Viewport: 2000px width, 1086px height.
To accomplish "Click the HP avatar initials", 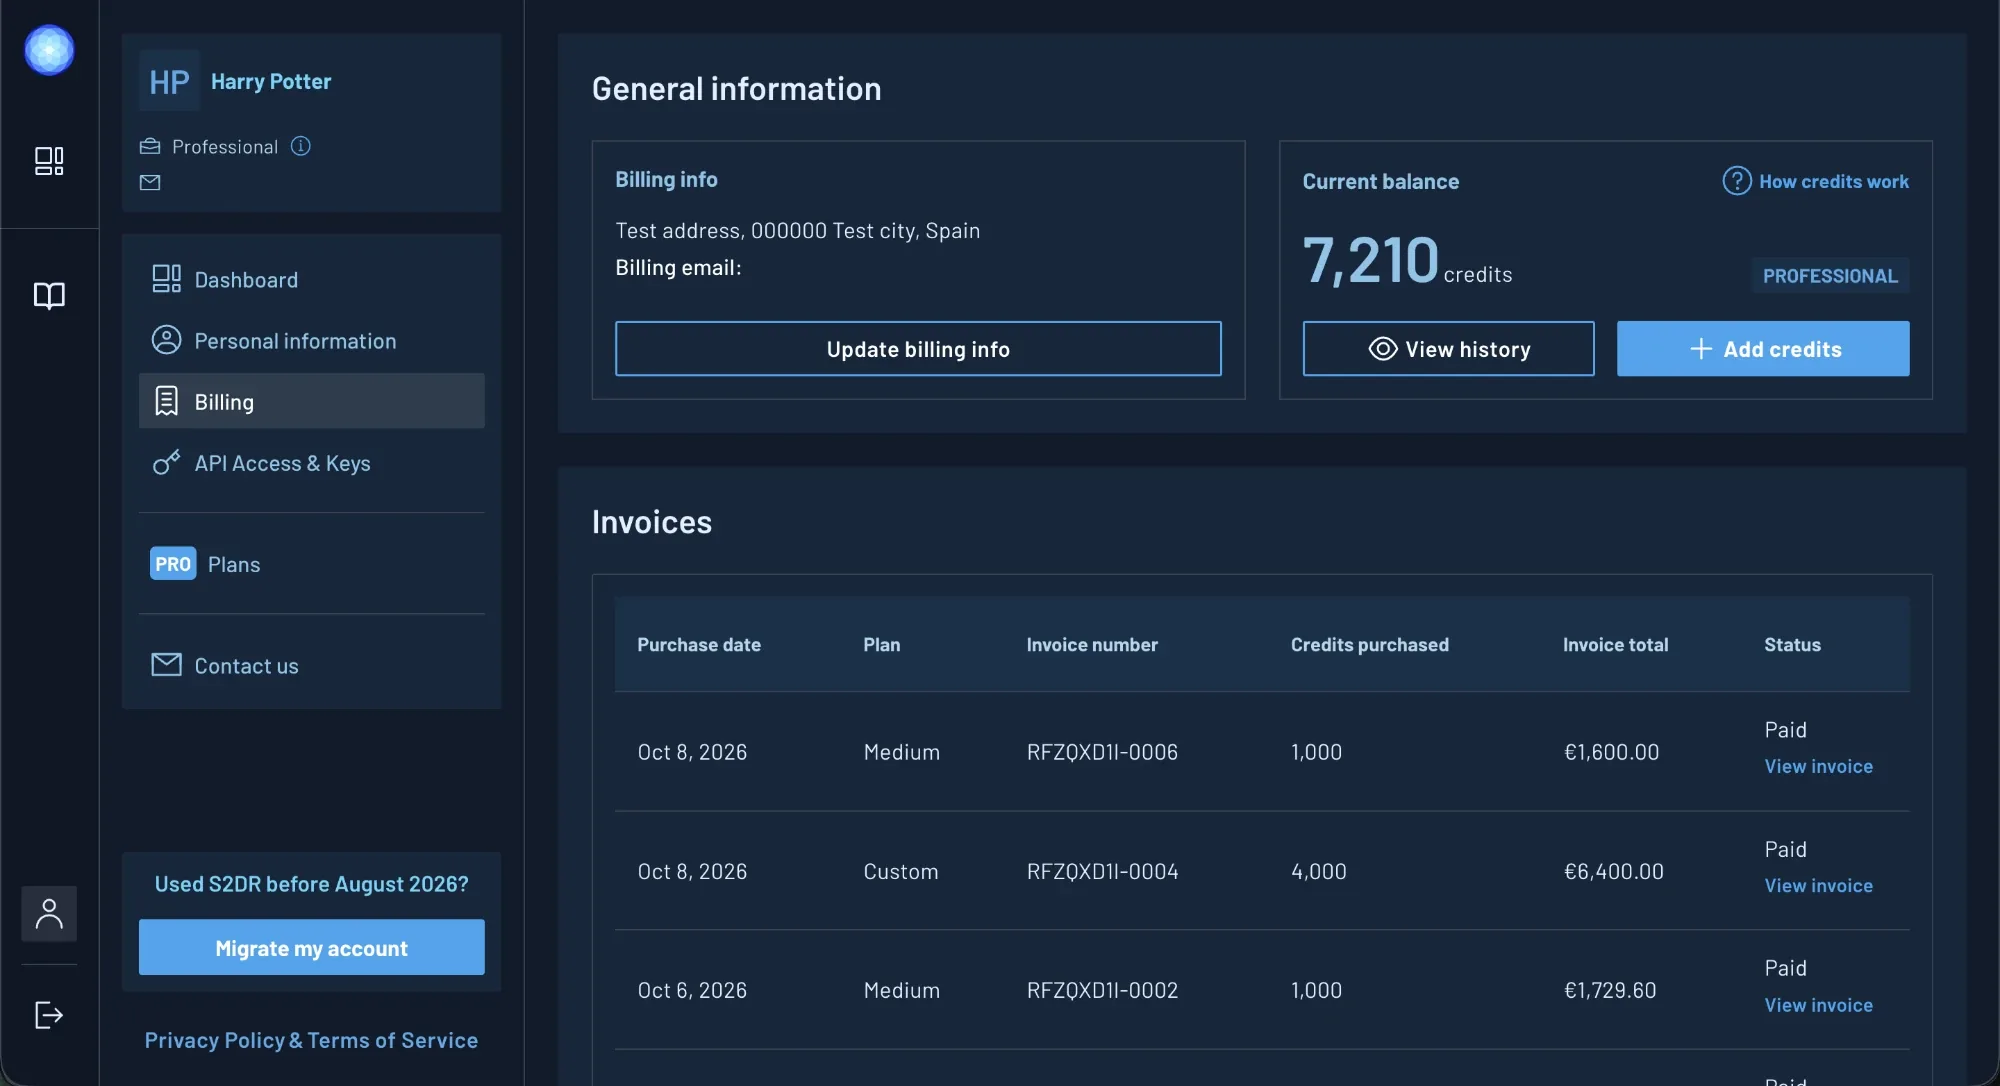I will [x=169, y=81].
